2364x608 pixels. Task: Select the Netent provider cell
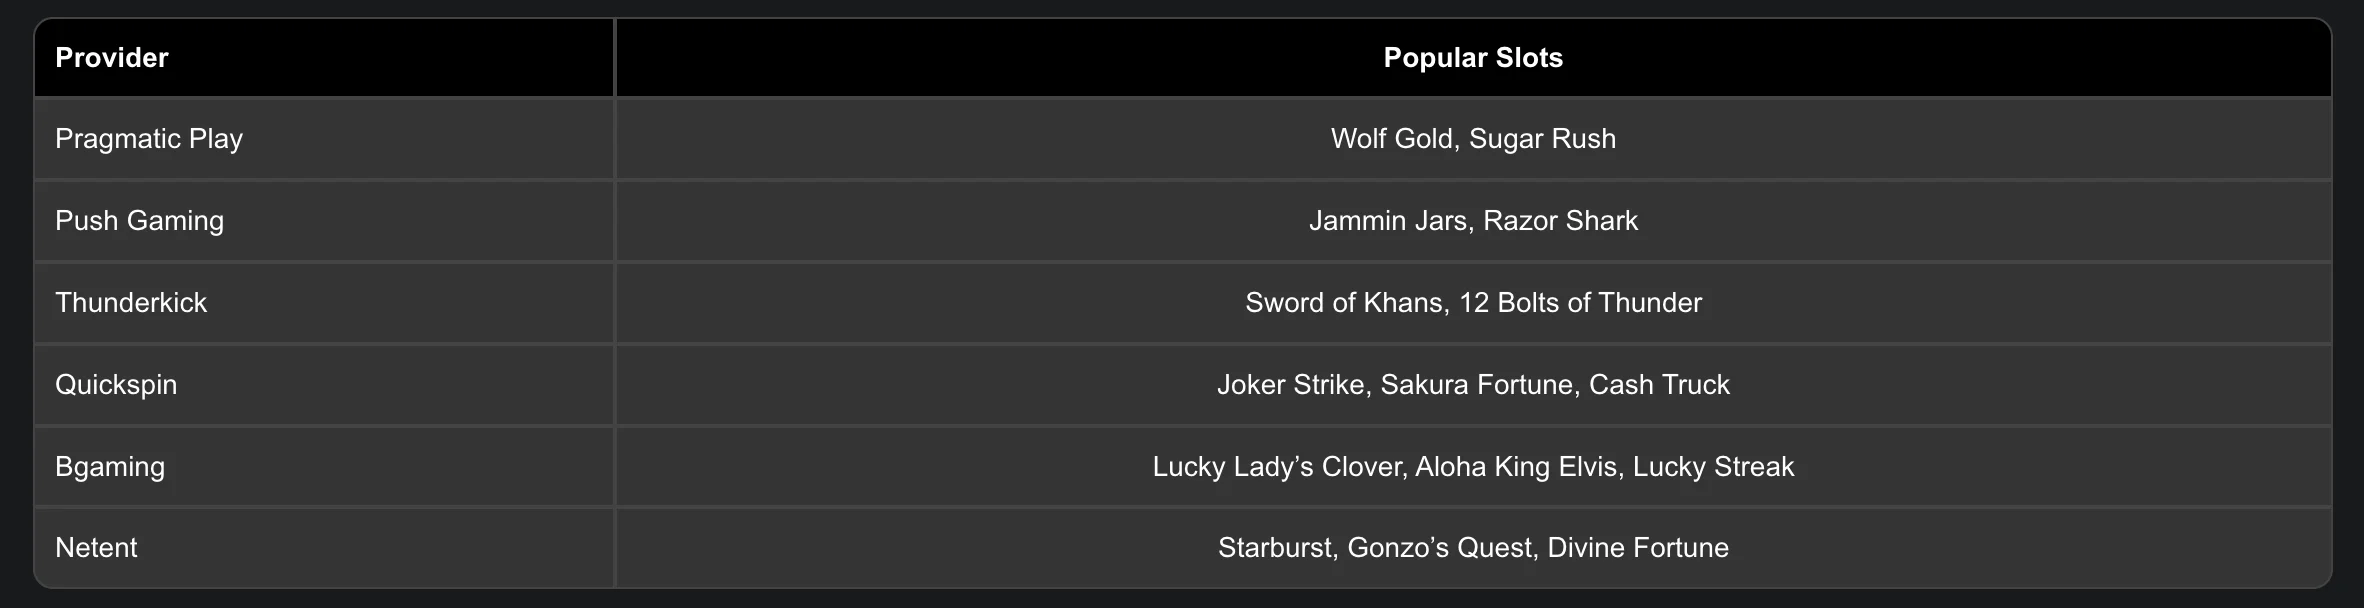96,548
